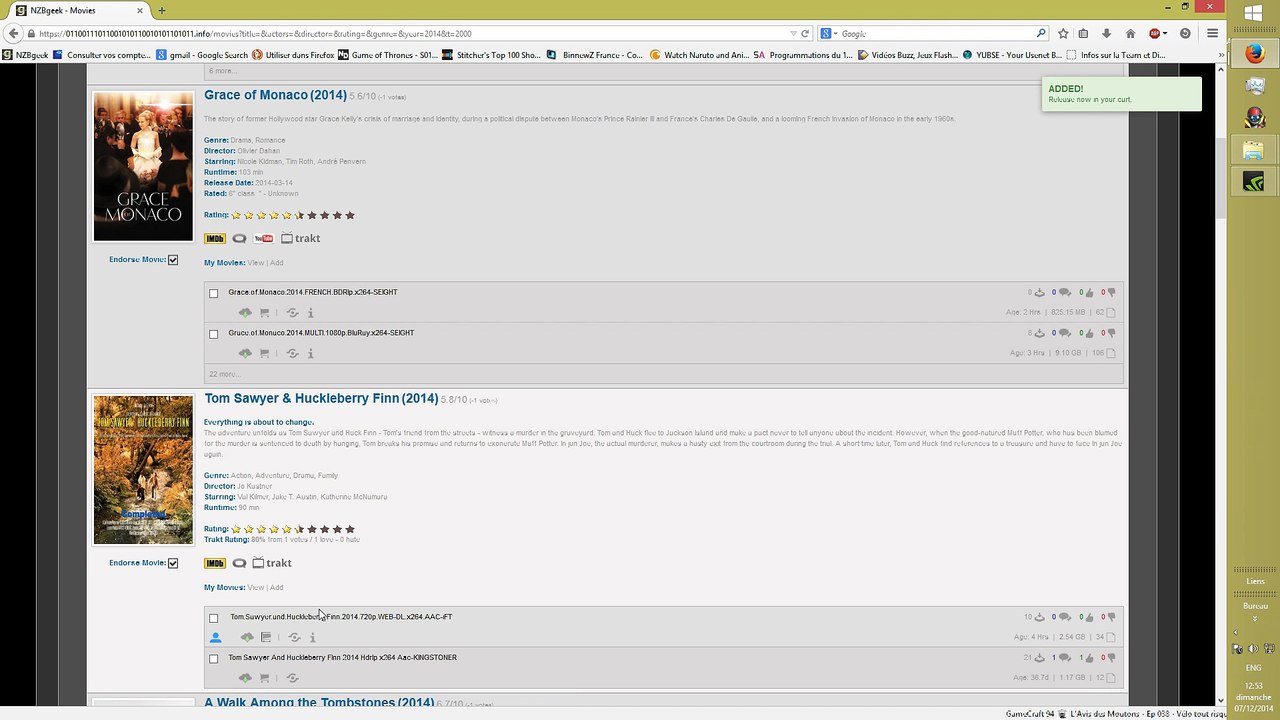The height and width of the screenshot is (720, 1280).
Task: Set the star rating for Tom Sawyer & Huckleberry Finn
Action: click(293, 529)
